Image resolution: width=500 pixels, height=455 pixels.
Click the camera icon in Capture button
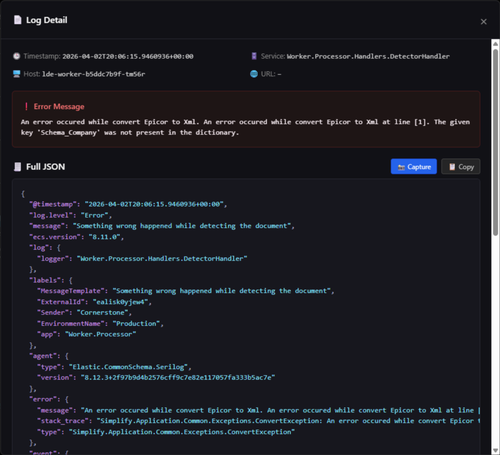pyautogui.click(x=401, y=167)
